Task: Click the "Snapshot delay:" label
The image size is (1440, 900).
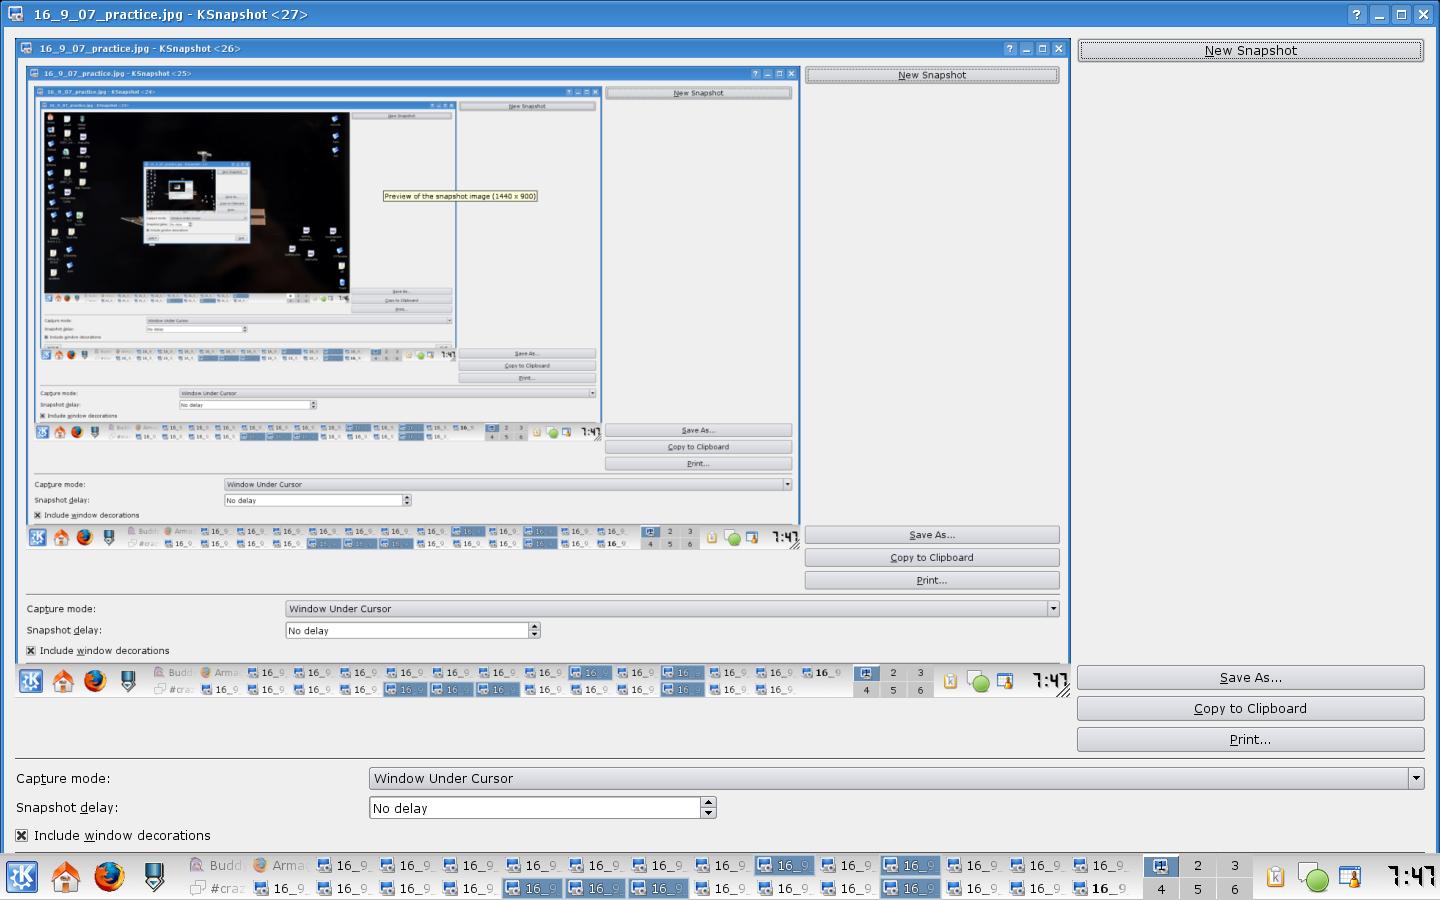Action: click(67, 807)
